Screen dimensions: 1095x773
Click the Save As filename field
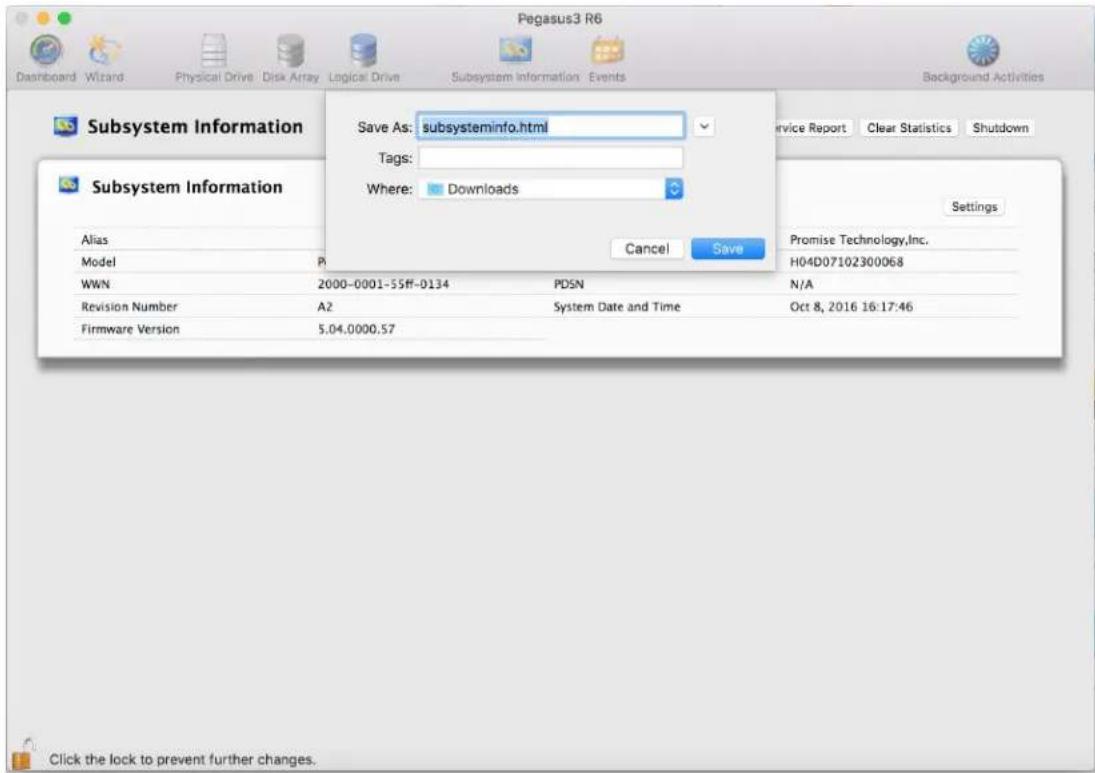click(550, 127)
